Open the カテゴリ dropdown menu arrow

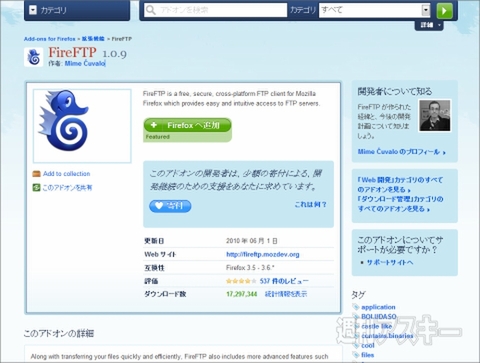[x=33, y=10]
